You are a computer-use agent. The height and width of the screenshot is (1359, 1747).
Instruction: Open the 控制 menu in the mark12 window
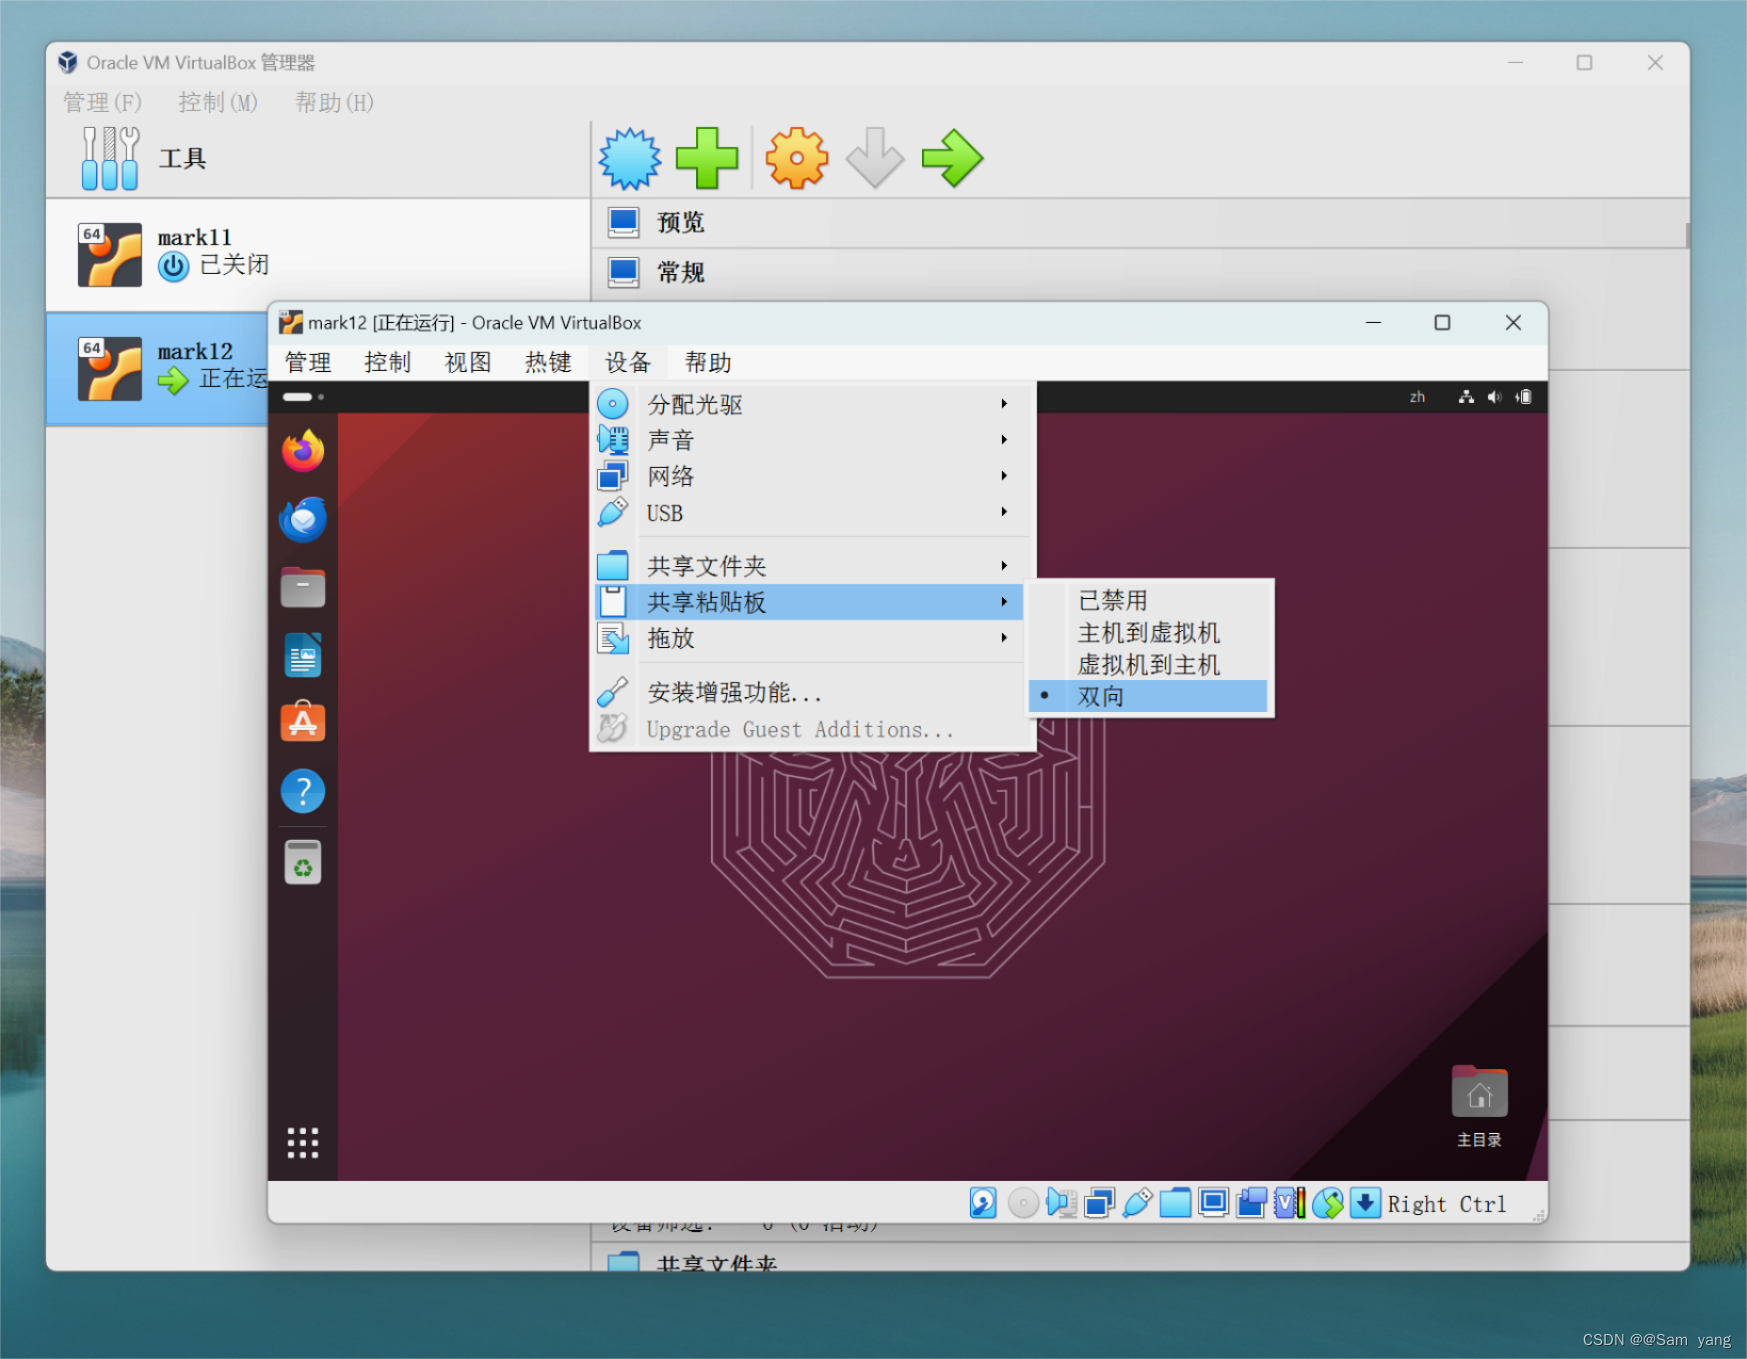(388, 362)
